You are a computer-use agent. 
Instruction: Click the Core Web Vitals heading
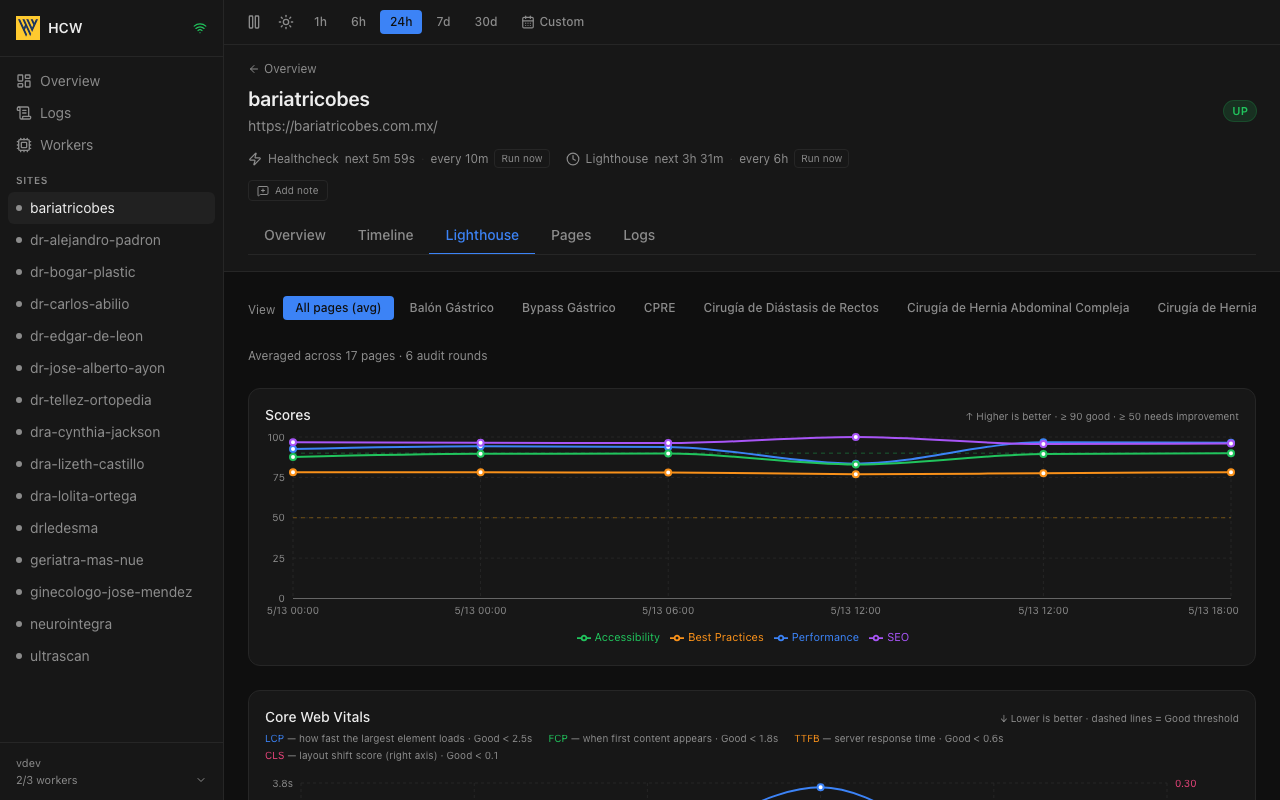coord(317,717)
